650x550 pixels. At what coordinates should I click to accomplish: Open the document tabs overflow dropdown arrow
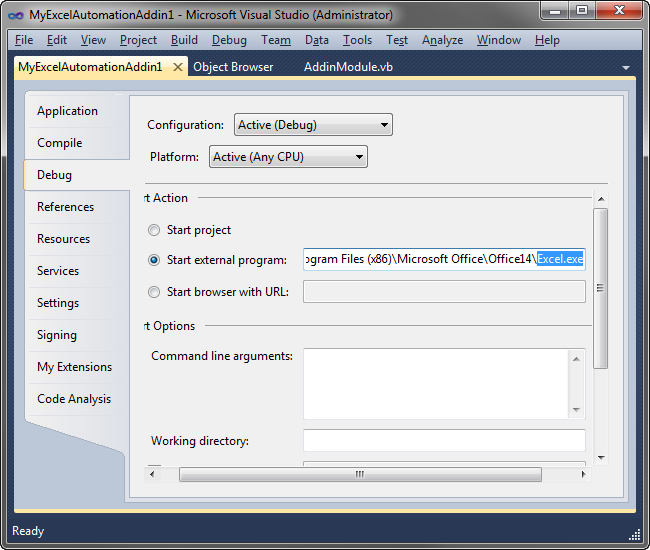tap(626, 68)
